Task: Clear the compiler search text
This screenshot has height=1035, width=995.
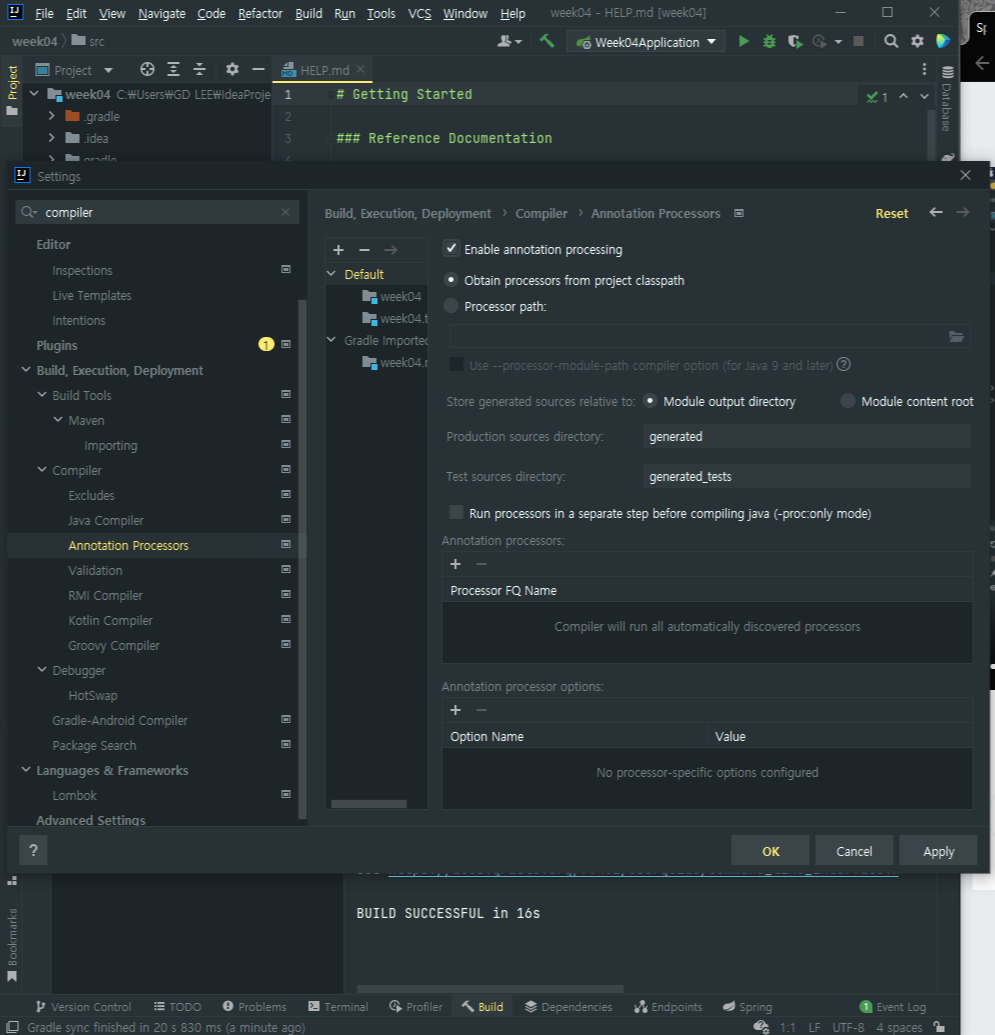Action: click(x=285, y=212)
